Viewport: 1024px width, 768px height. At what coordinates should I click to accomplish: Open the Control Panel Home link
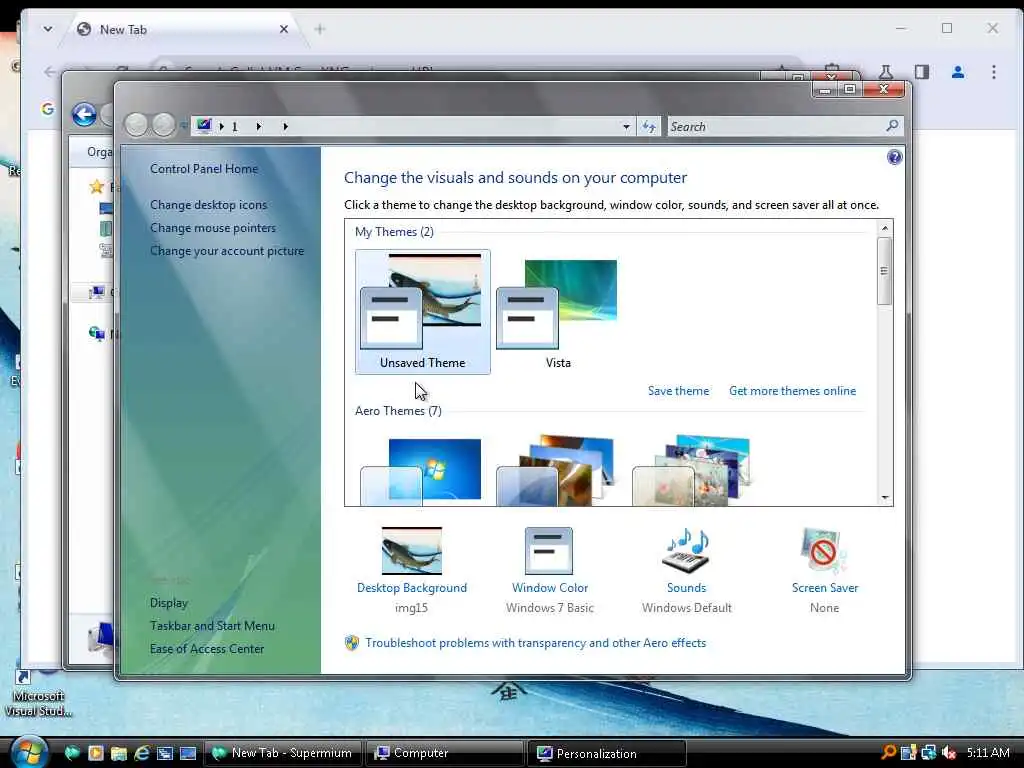pyautogui.click(x=204, y=168)
